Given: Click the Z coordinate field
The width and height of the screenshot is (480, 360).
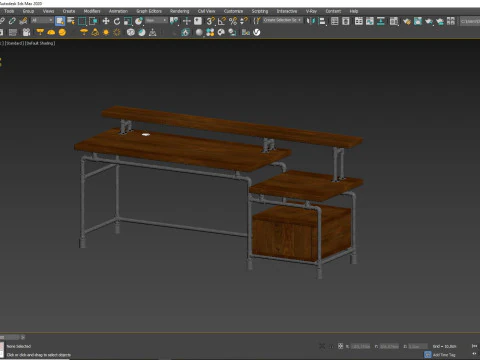Looking at the screenshot, I should (x=418, y=346).
